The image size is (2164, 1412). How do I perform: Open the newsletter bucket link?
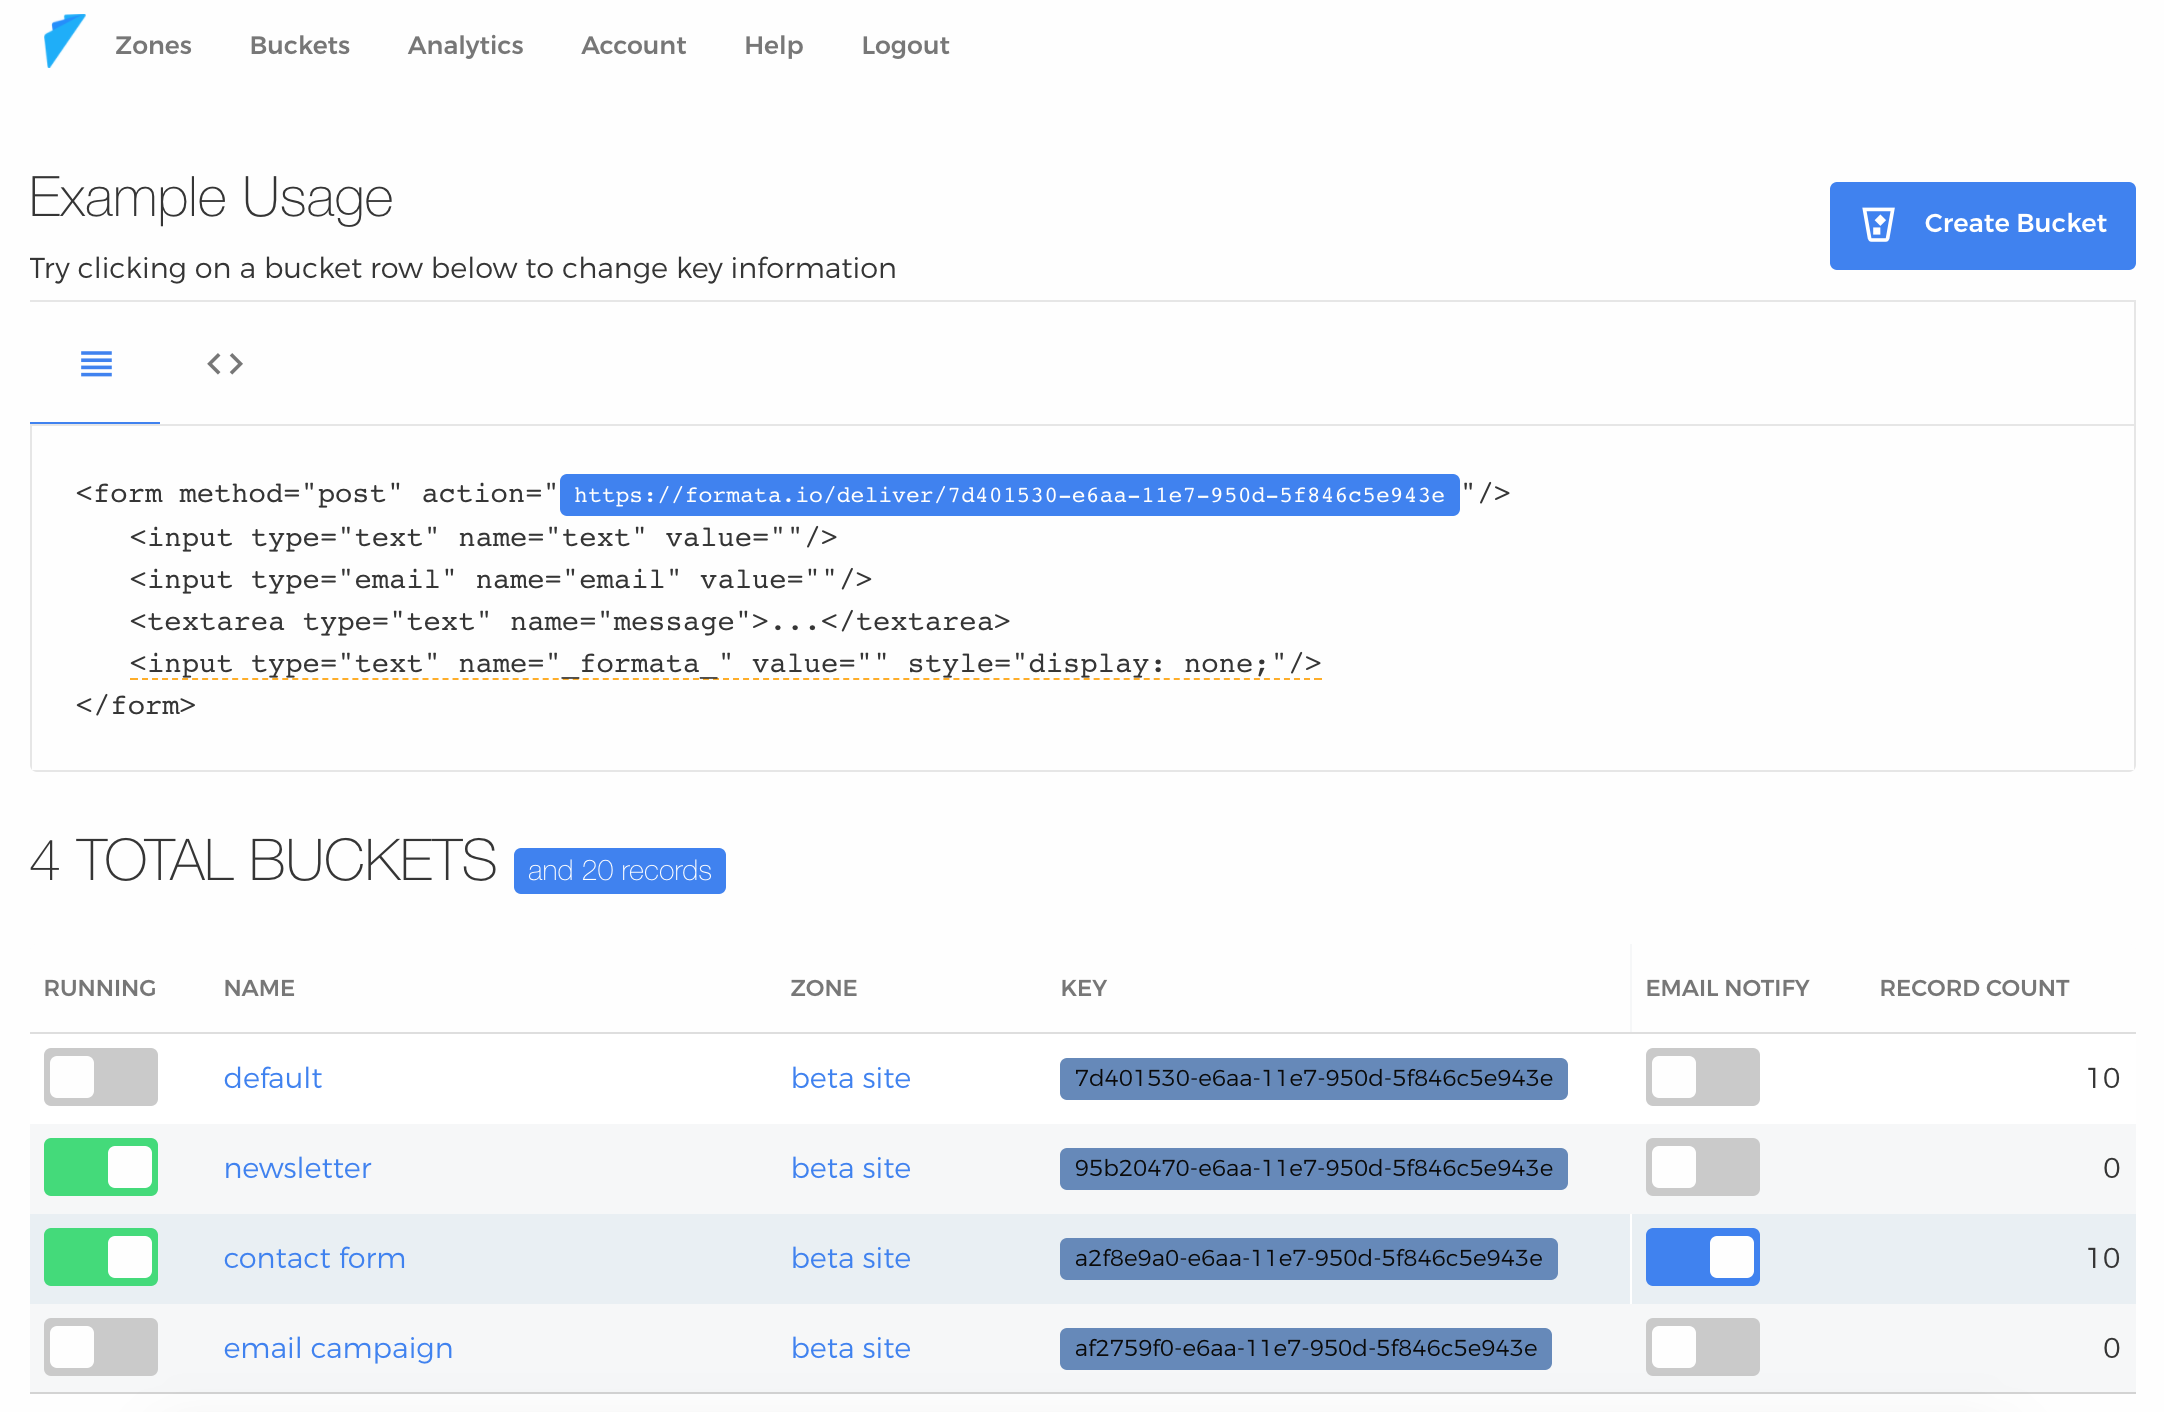point(297,1168)
